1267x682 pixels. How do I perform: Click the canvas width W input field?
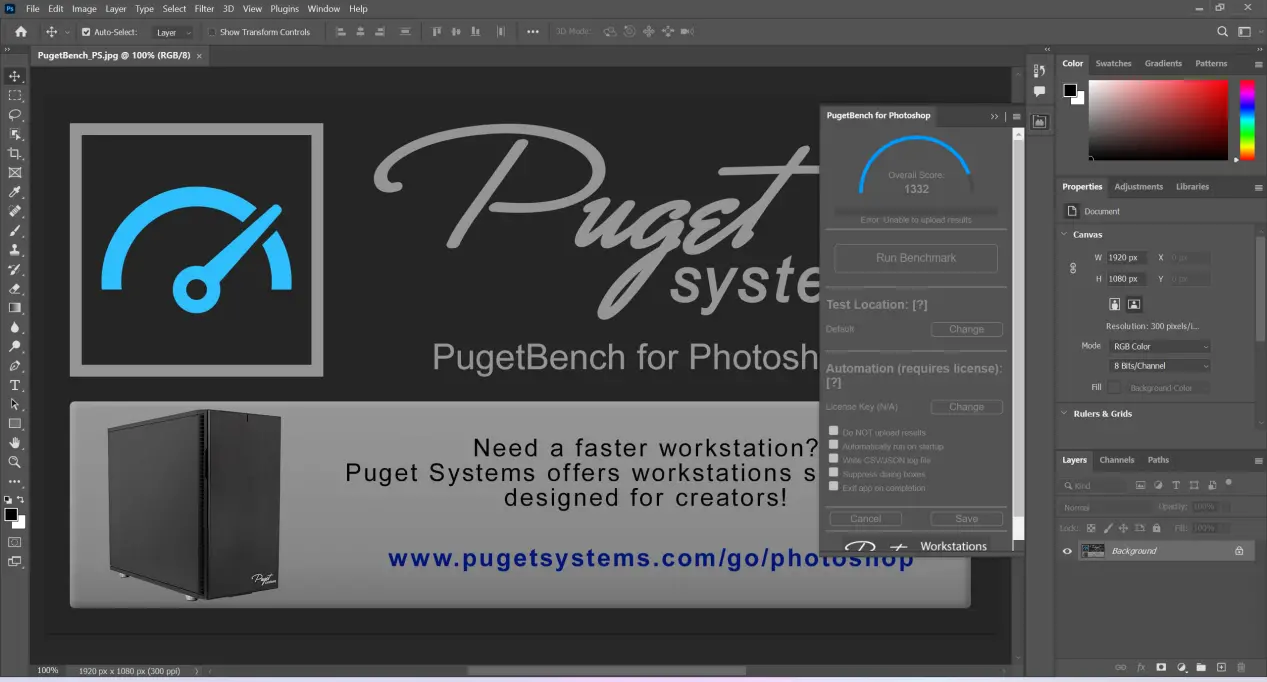(x=1126, y=258)
